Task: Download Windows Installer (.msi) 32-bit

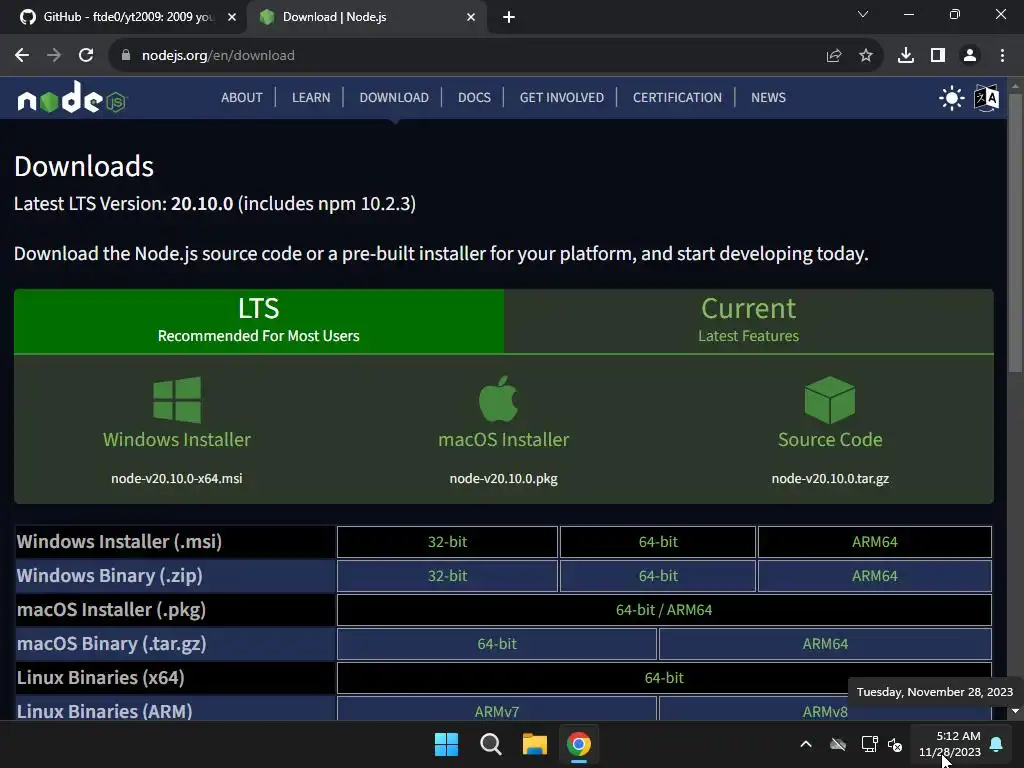Action: 447,541
